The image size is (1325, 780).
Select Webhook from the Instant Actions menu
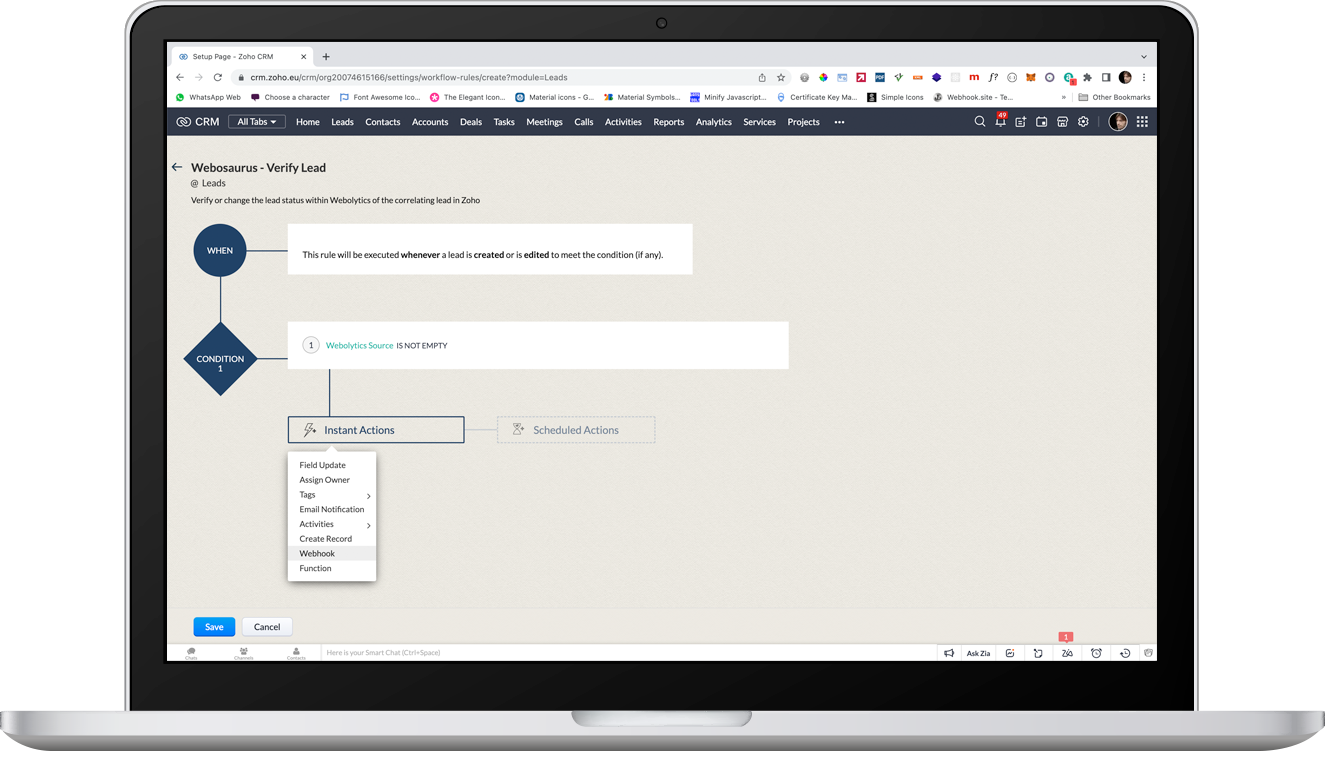point(318,553)
